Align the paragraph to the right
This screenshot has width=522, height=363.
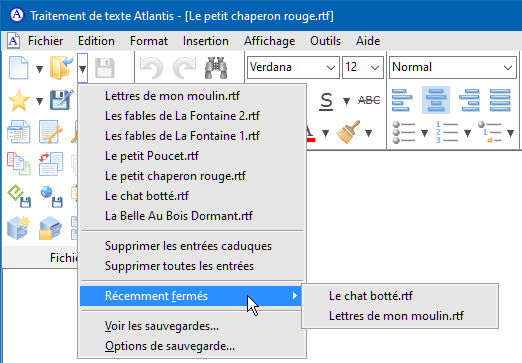pos(469,100)
